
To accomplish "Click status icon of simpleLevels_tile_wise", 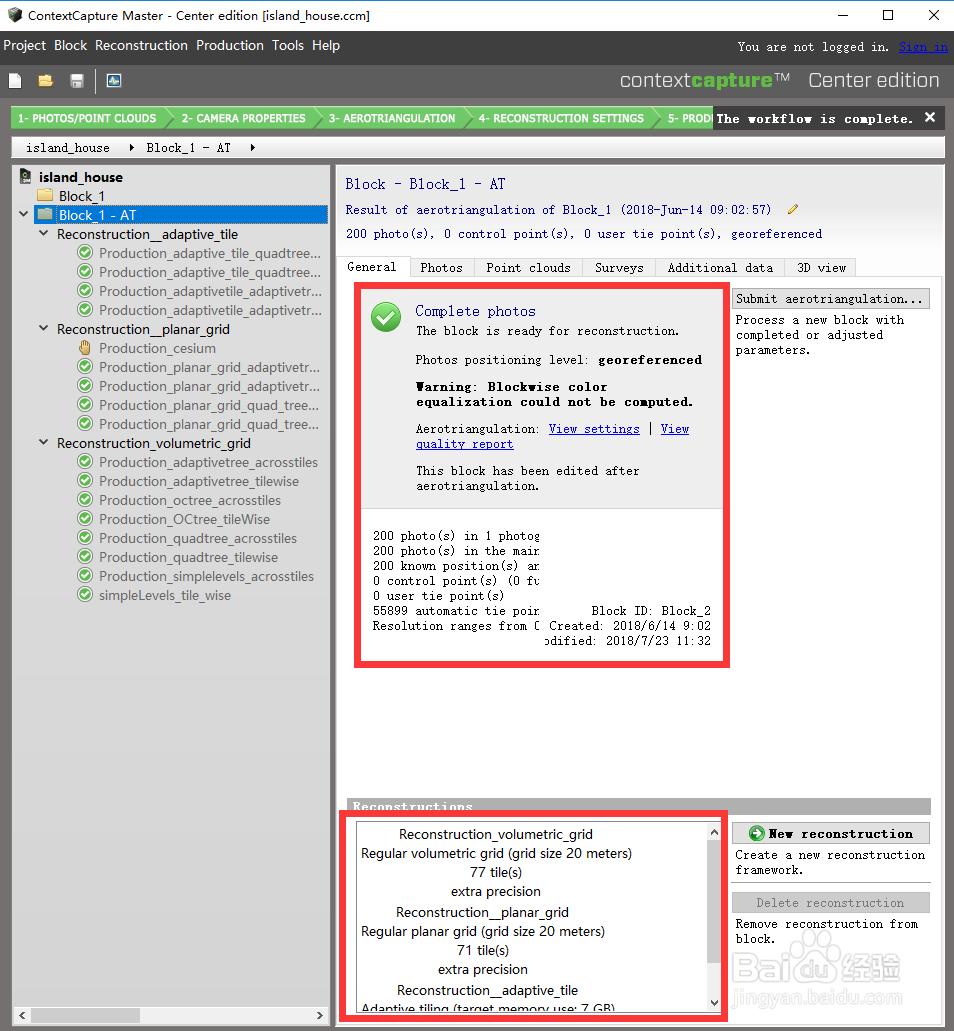I will 85,595.
